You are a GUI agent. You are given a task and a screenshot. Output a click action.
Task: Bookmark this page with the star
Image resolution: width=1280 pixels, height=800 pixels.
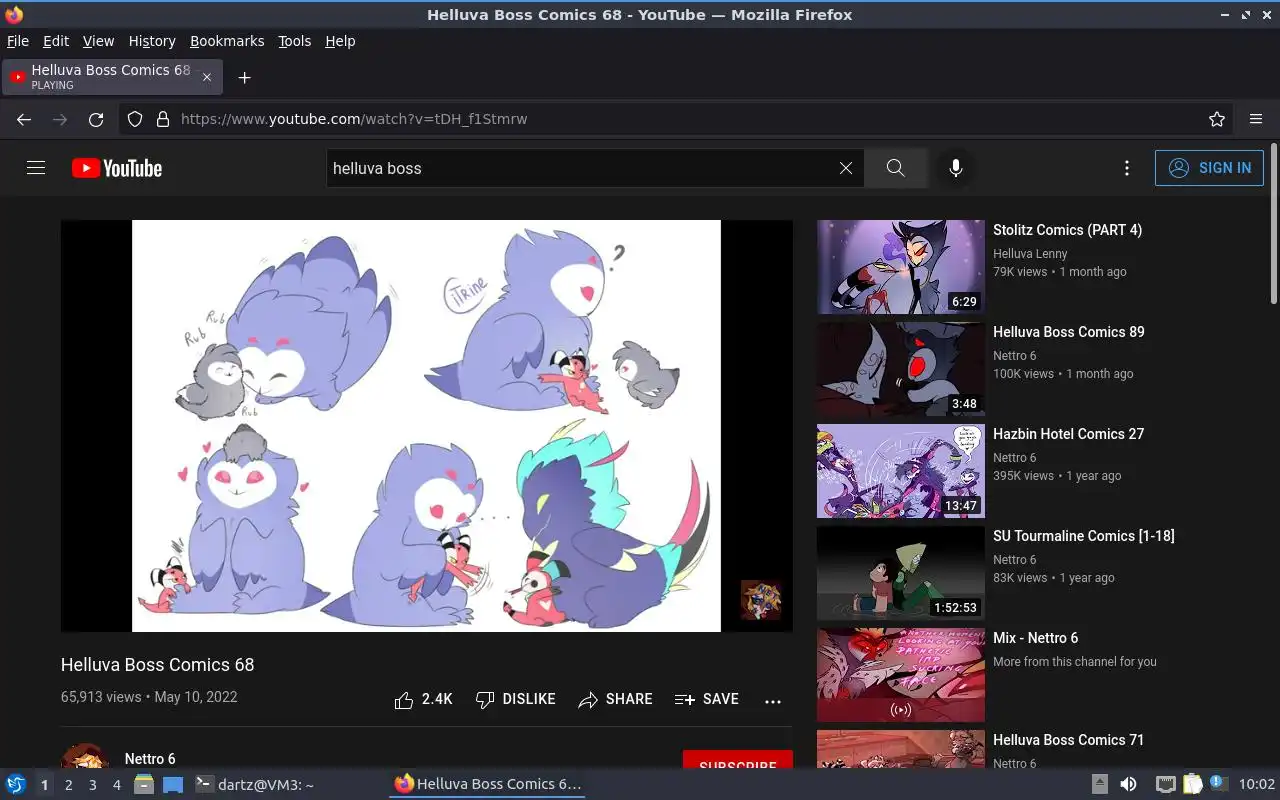[x=1217, y=119]
